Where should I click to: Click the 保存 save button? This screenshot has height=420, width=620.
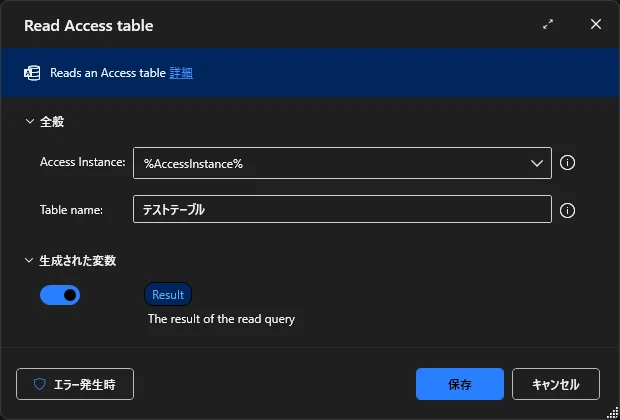coord(460,384)
